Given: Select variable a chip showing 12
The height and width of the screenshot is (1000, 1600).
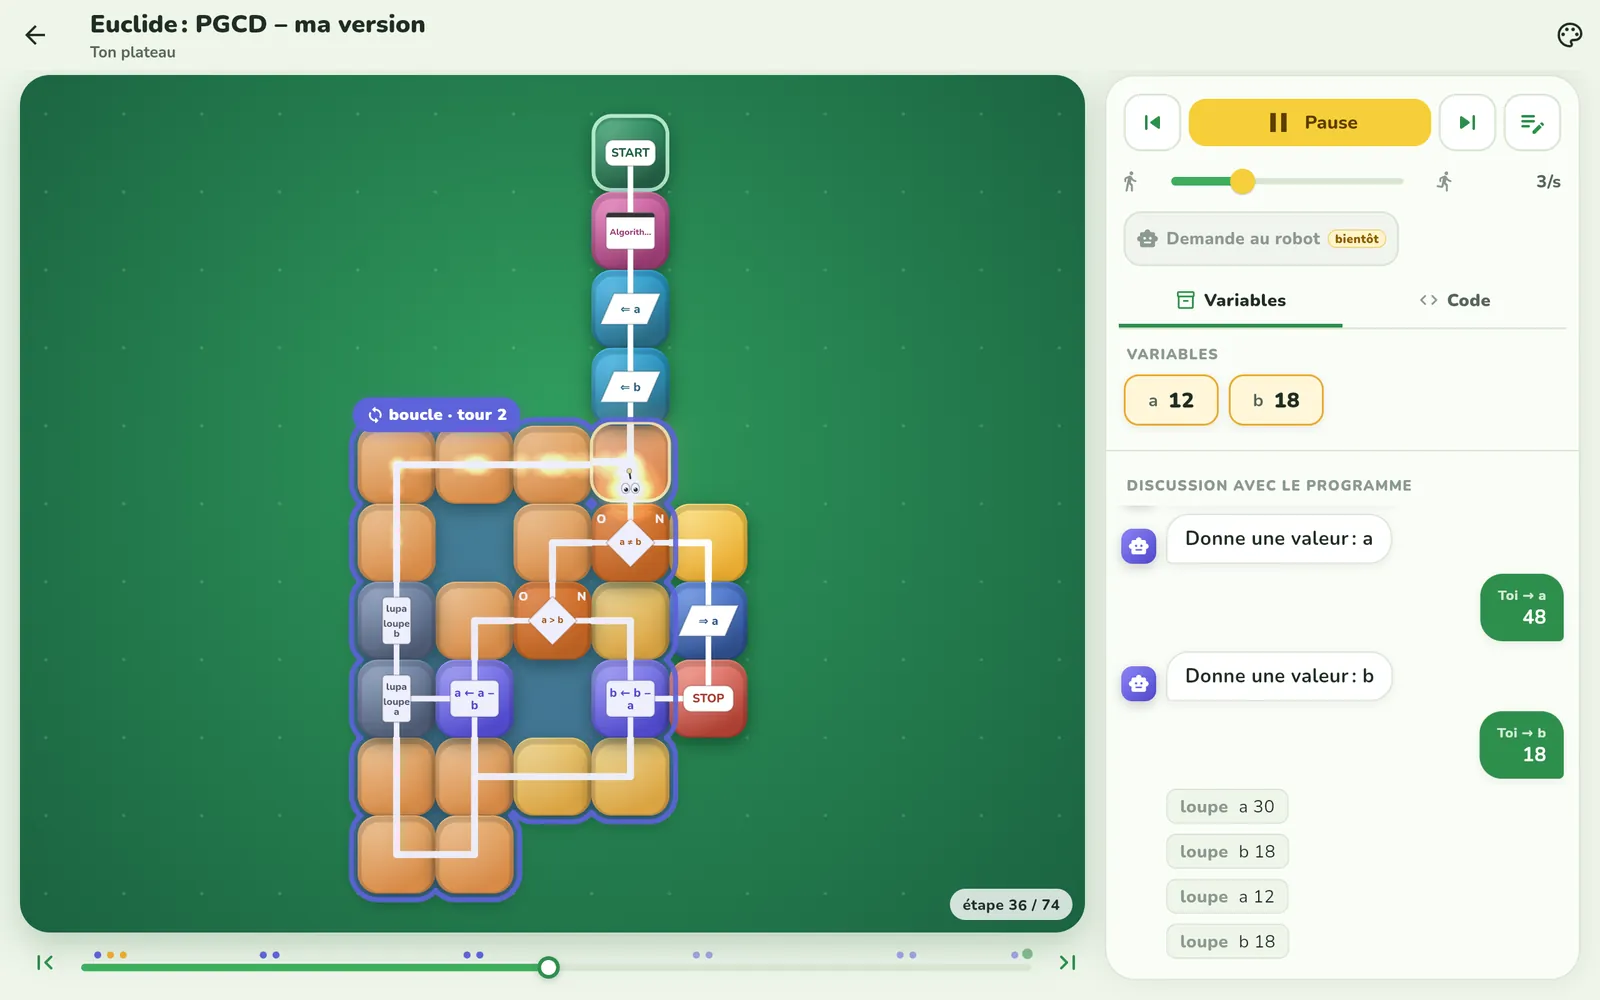Looking at the screenshot, I should (x=1171, y=400).
